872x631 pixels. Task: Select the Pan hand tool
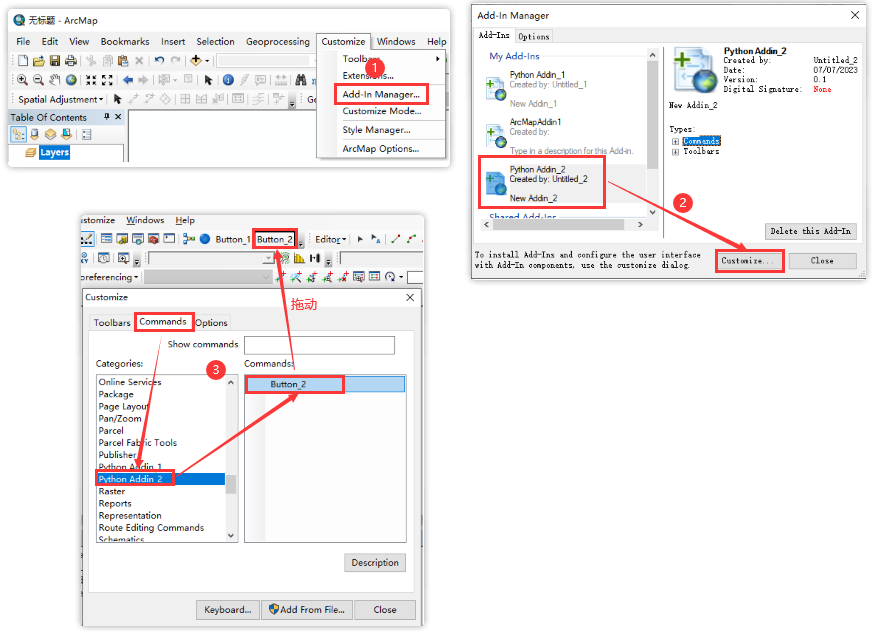coord(54,80)
